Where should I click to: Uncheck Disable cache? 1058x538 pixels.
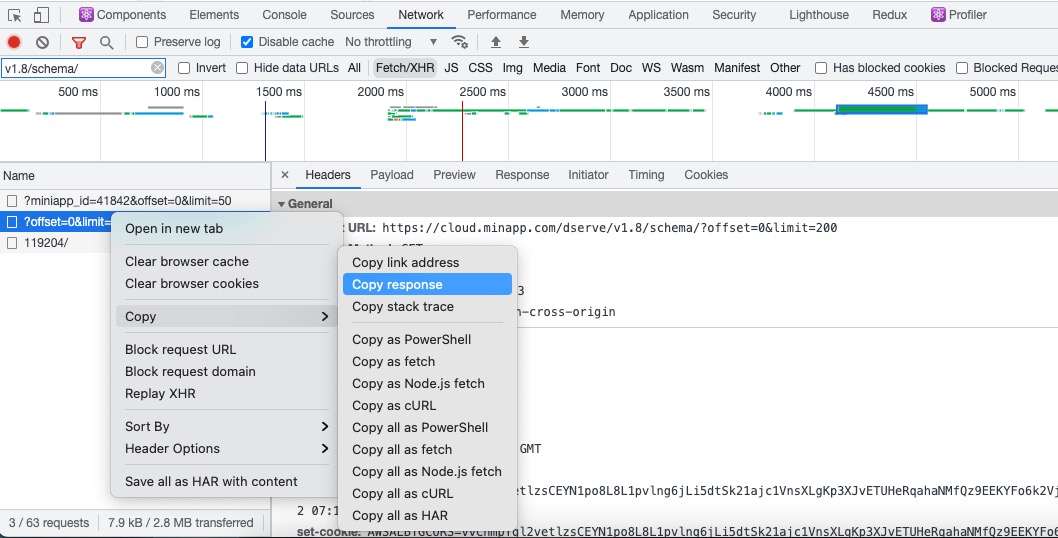click(247, 42)
